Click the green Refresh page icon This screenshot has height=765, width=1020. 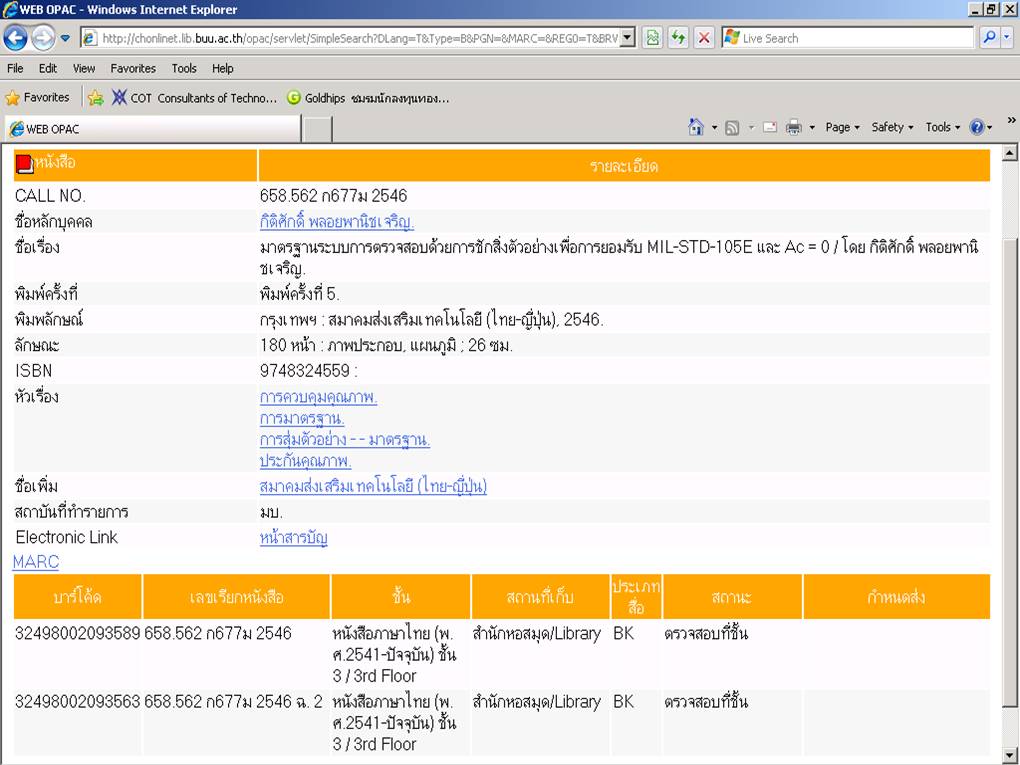[678, 38]
